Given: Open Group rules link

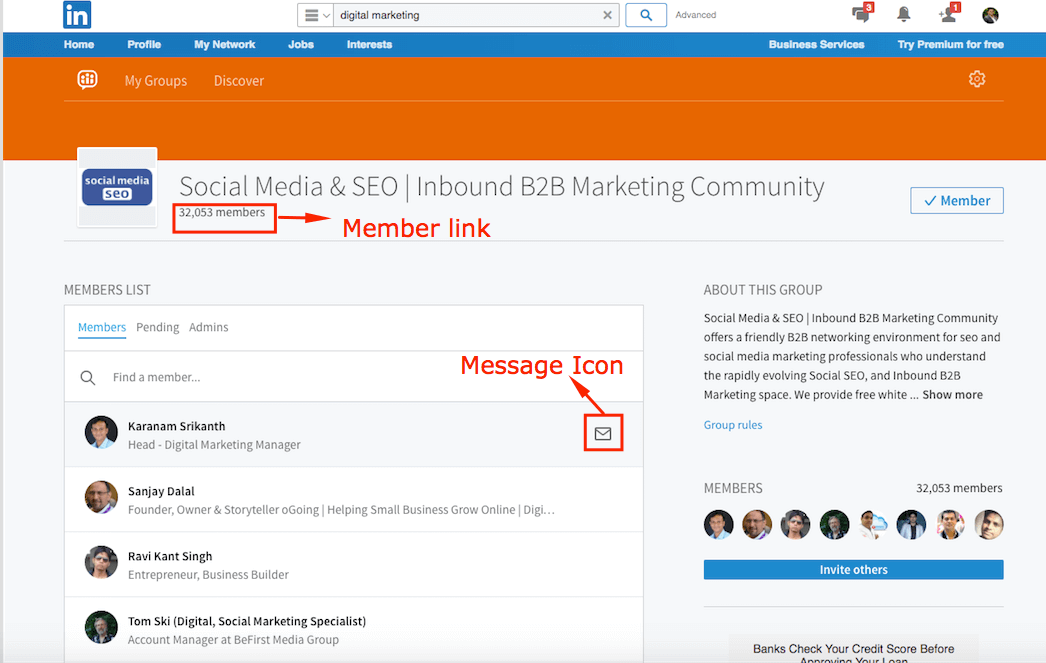Looking at the screenshot, I should point(733,425).
